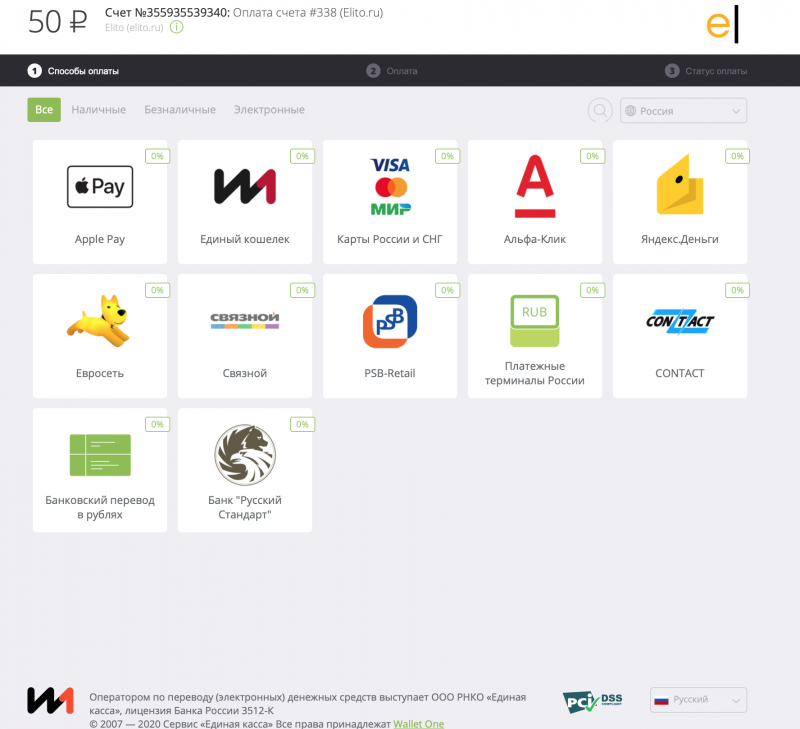800x729 pixels.
Task: Click the 0% badge on Единый кошелек tile
Action: (303, 156)
